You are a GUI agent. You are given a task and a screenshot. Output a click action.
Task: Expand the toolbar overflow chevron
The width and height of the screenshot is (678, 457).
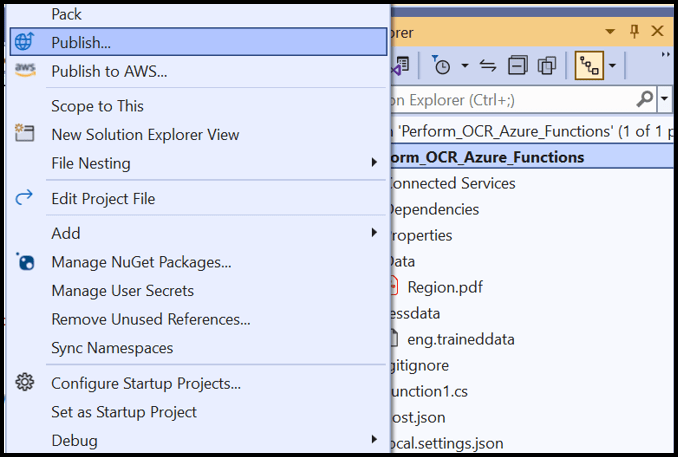pos(665,55)
